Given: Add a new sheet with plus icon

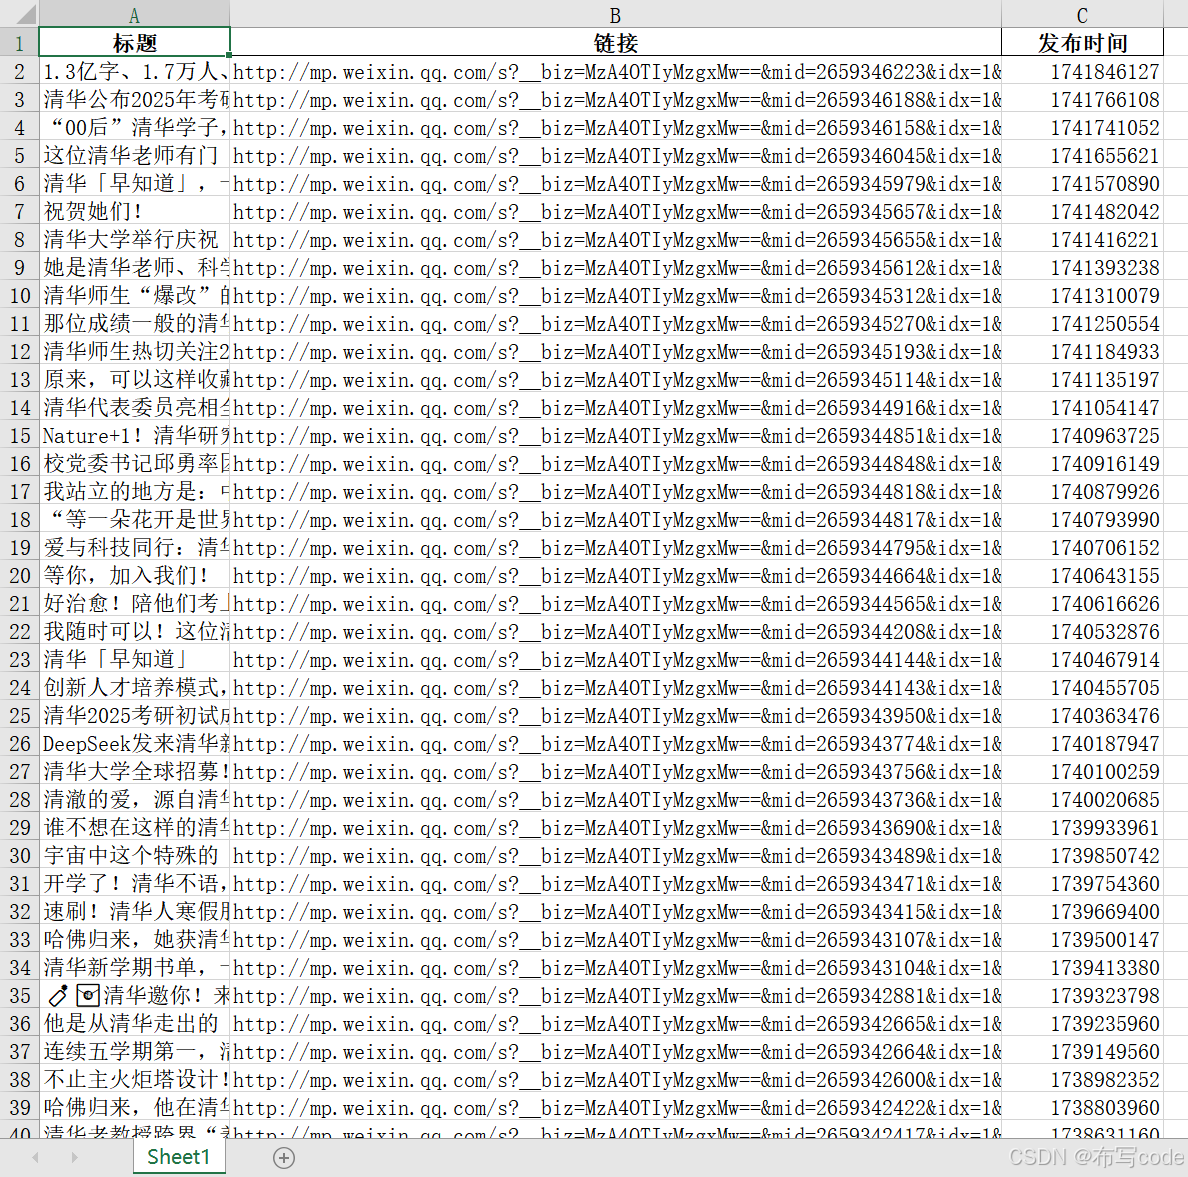Looking at the screenshot, I should (283, 1157).
